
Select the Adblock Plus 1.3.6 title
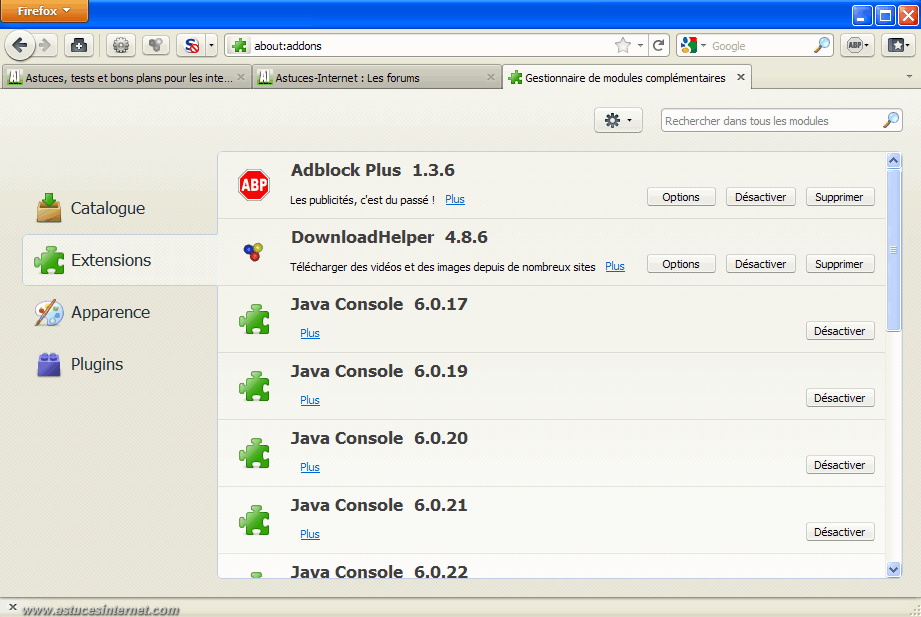(x=372, y=170)
